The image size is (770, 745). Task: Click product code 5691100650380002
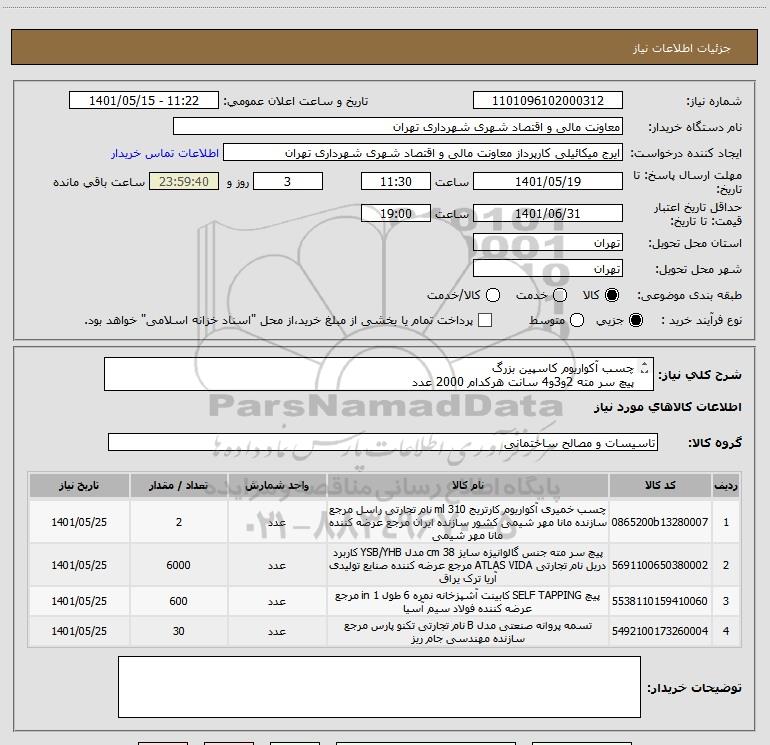tap(660, 565)
